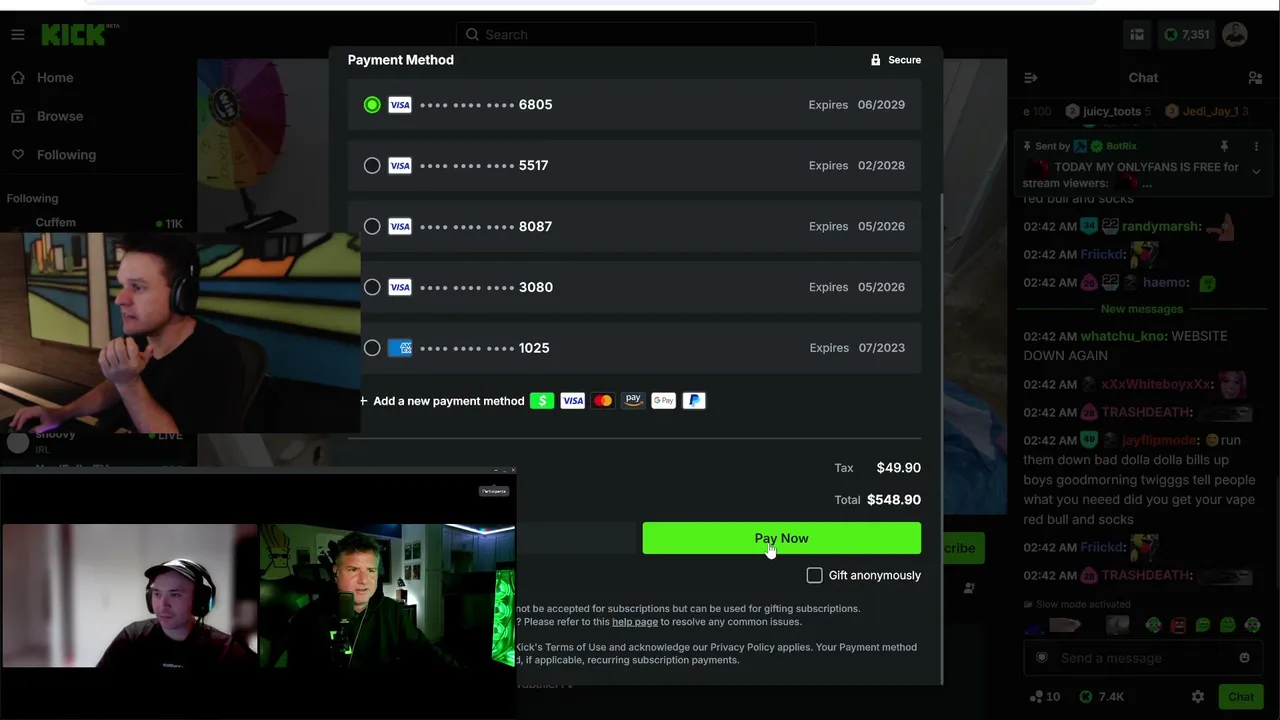Image resolution: width=1280 pixels, height=720 pixels.
Task: Select the Amex card ending in 1025
Action: pyautogui.click(x=634, y=348)
